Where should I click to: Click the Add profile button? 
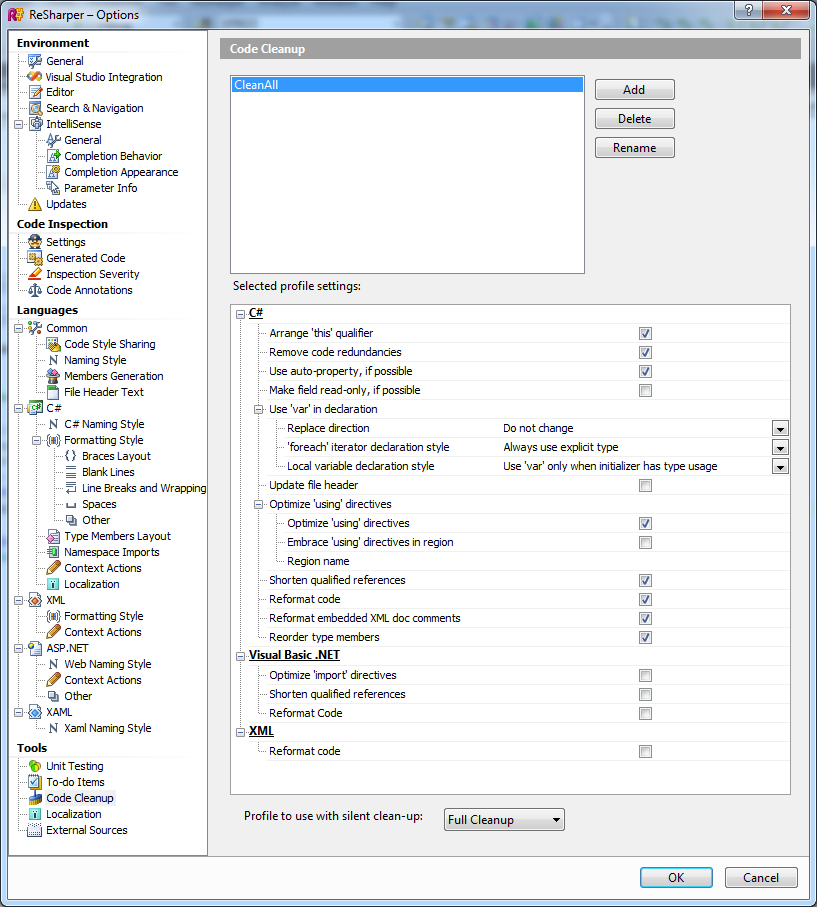pyautogui.click(x=635, y=90)
